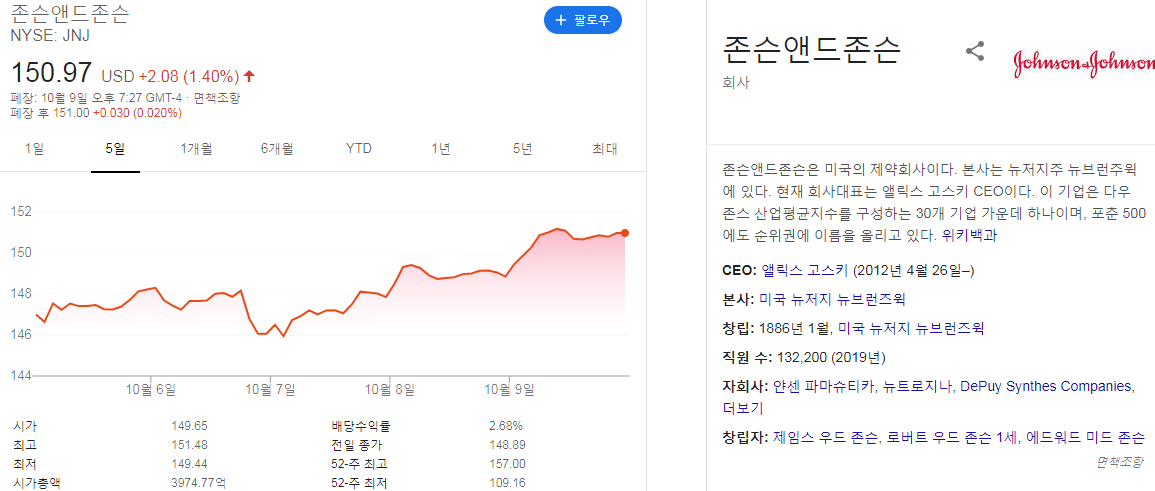
Task: Open CEO link 앨릭스 고스키
Action: [x=805, y=270]
